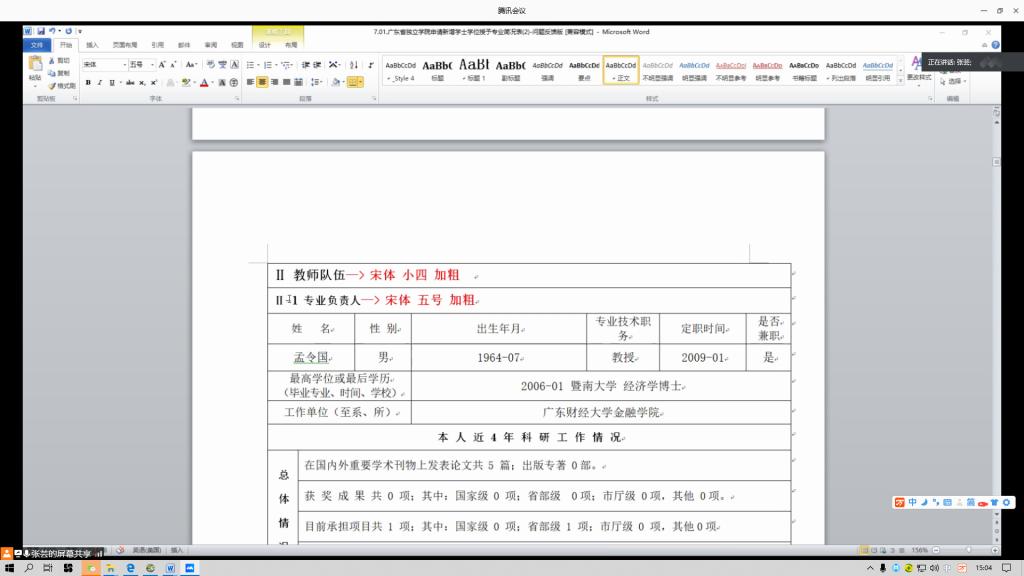Open Change Case Aa dropdown
The image size is (1024, 576).
[191, 65]
